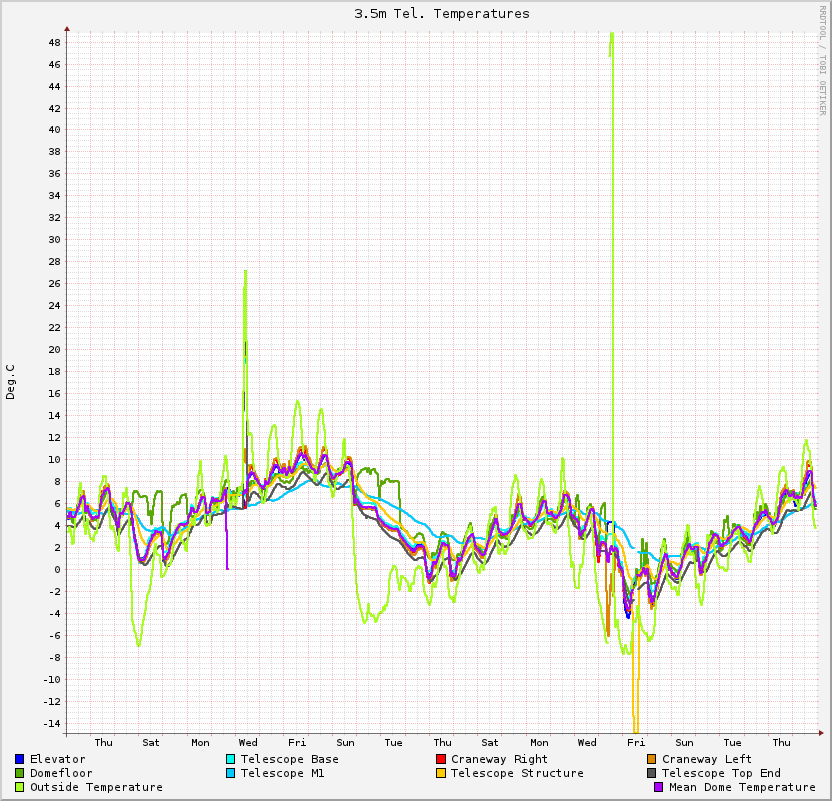Image resolution: width=832 pixels, height=801 pixels.
Task: Click the "Deg.C" y-axis label
Action: [11, 383]
